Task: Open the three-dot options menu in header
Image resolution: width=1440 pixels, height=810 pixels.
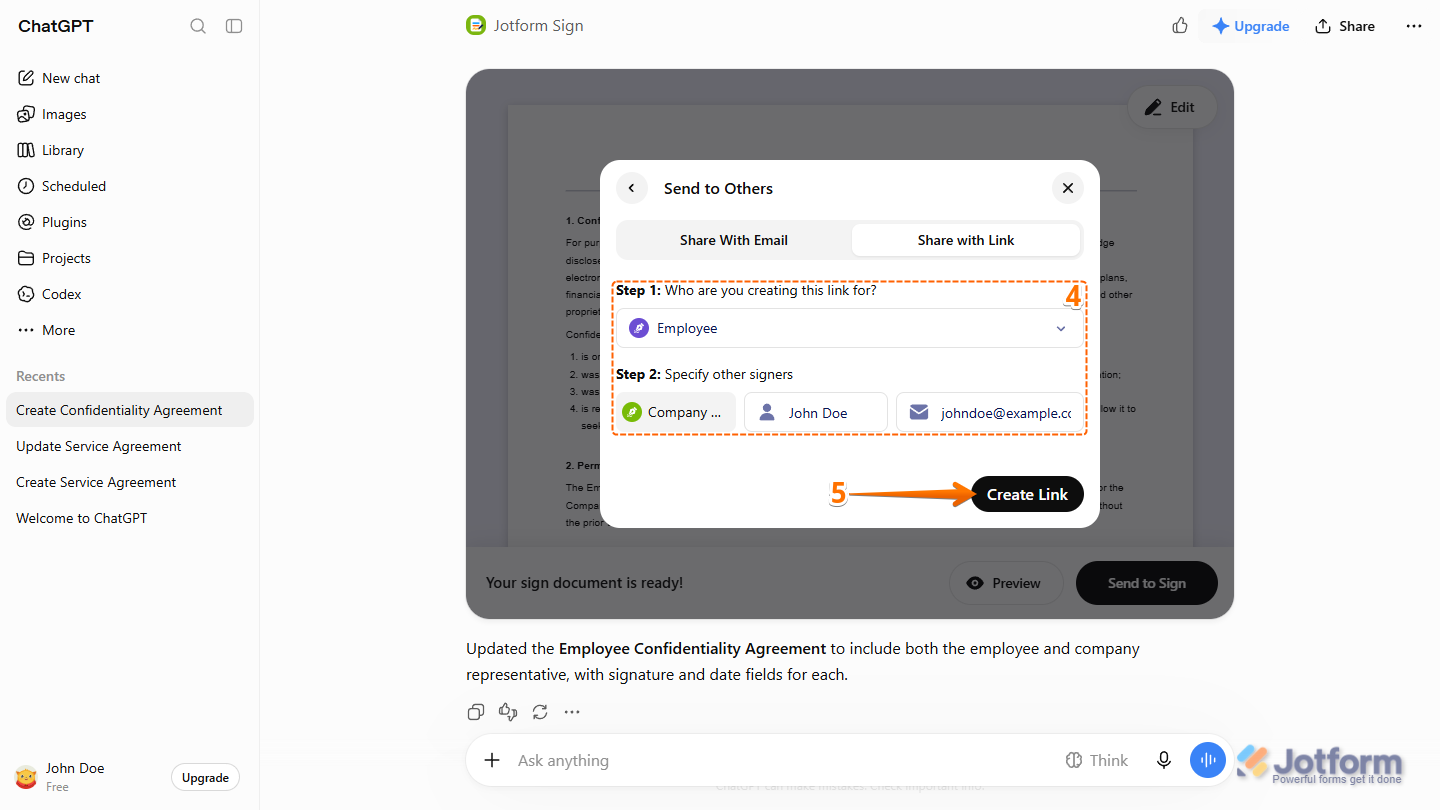Action: coord(1414,26)
